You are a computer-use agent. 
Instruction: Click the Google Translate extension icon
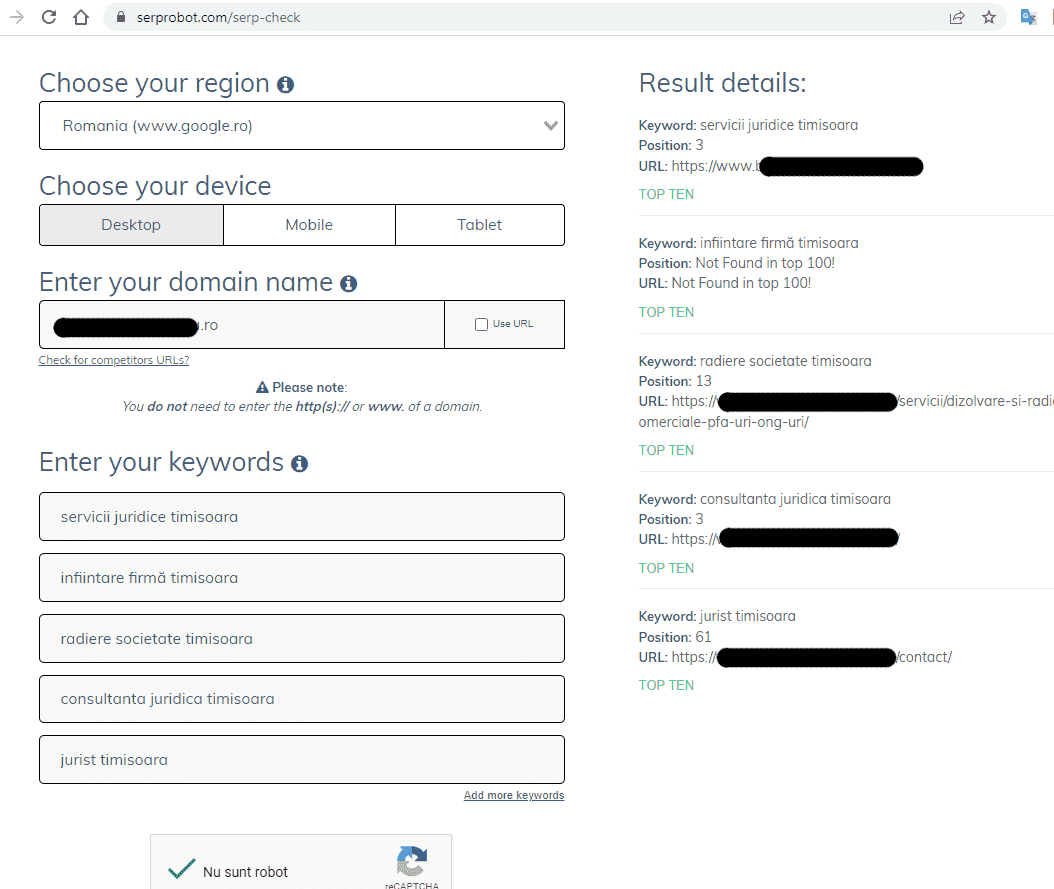pyautogui.click(x=1028, y=17)
